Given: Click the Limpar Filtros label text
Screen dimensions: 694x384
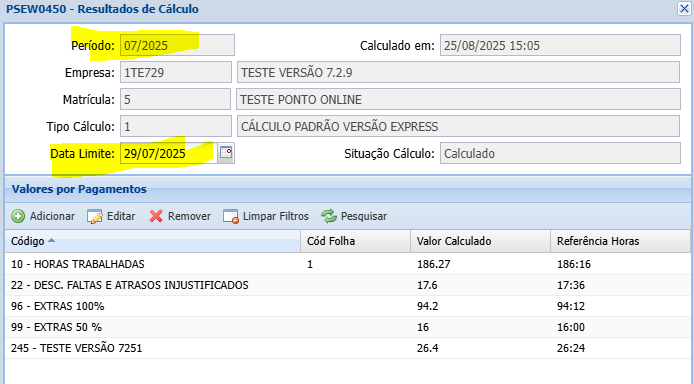Looking at the screenshot, I should tap(276, 216).
